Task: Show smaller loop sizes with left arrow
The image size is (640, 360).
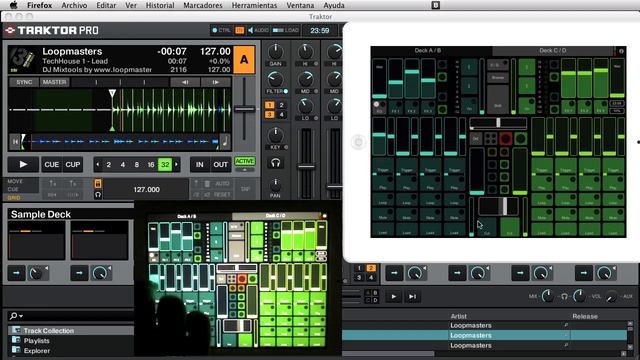Action: (x=98, y=164)
